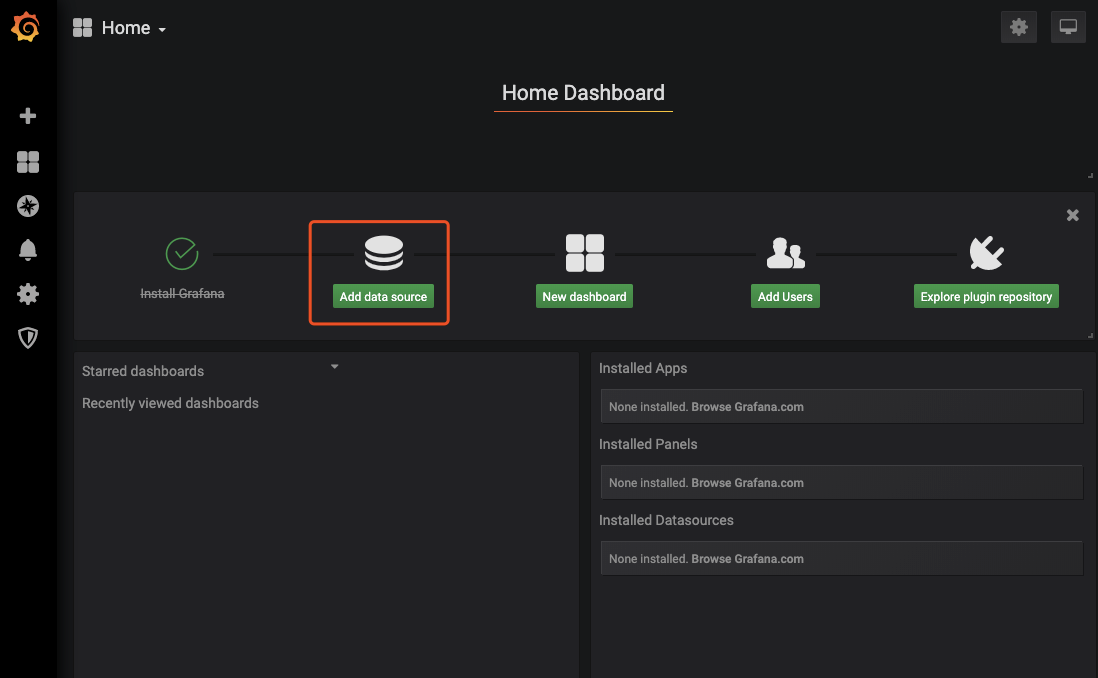This screenshot has height=678, width=1098.
Task: Click the Add Users button
Action: pos(785,296)
